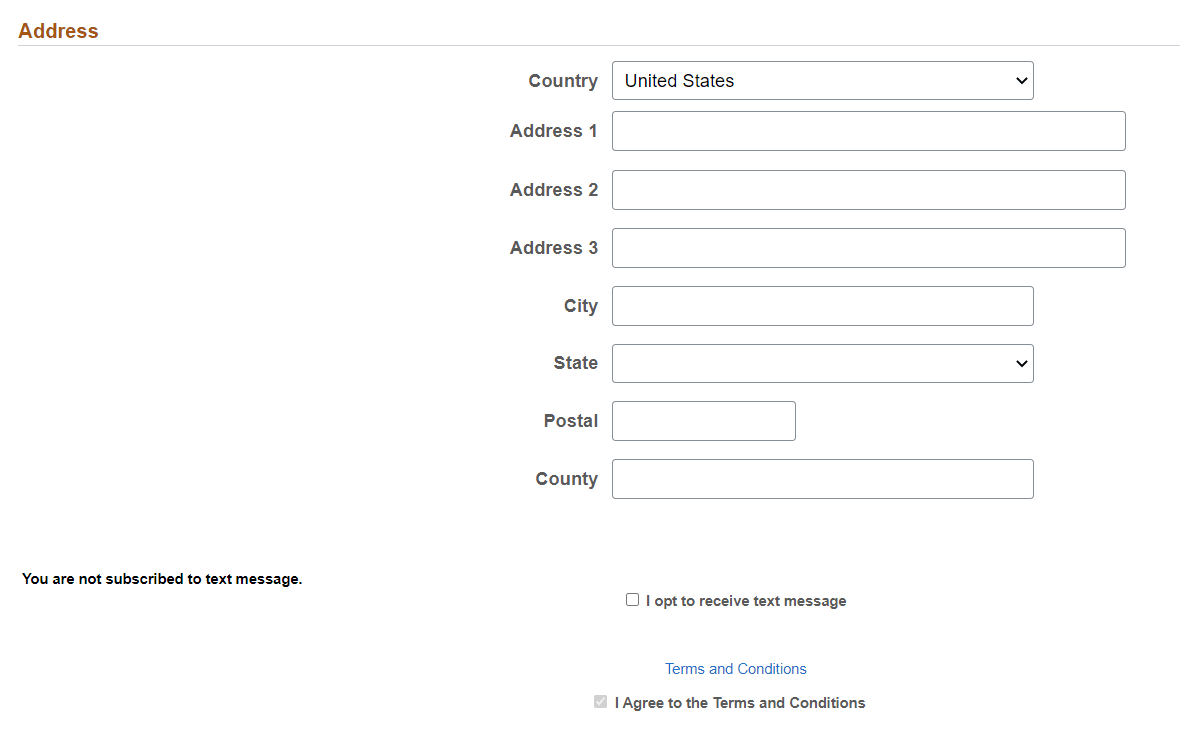Click the State dropdown arrow chevron
1180x732 pixels.
coord(1021,363)
